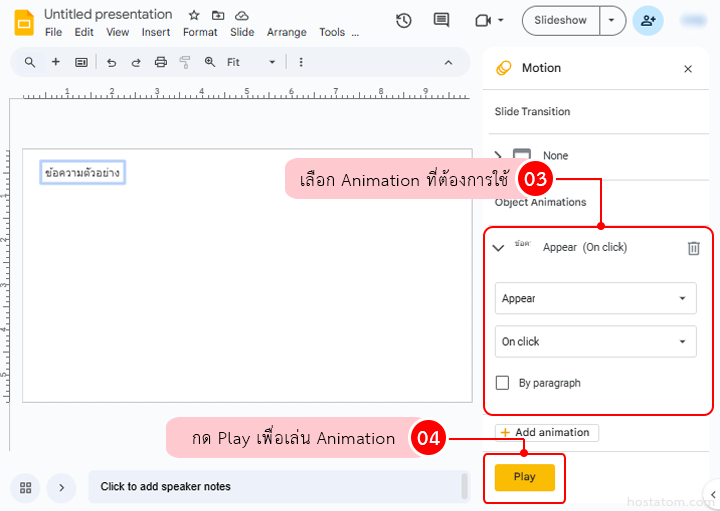The image size is (720, 511).
Task: Open Fit zoom level dropdown
Action: click(x=251, y=62)
